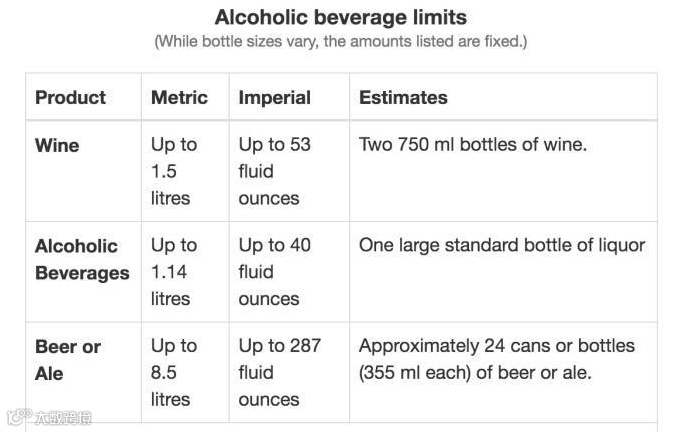This screenshot has width=696, height=432.
Task: Click 'Two 750 ml bottles of wine' text
Action: tap(473, 144)
